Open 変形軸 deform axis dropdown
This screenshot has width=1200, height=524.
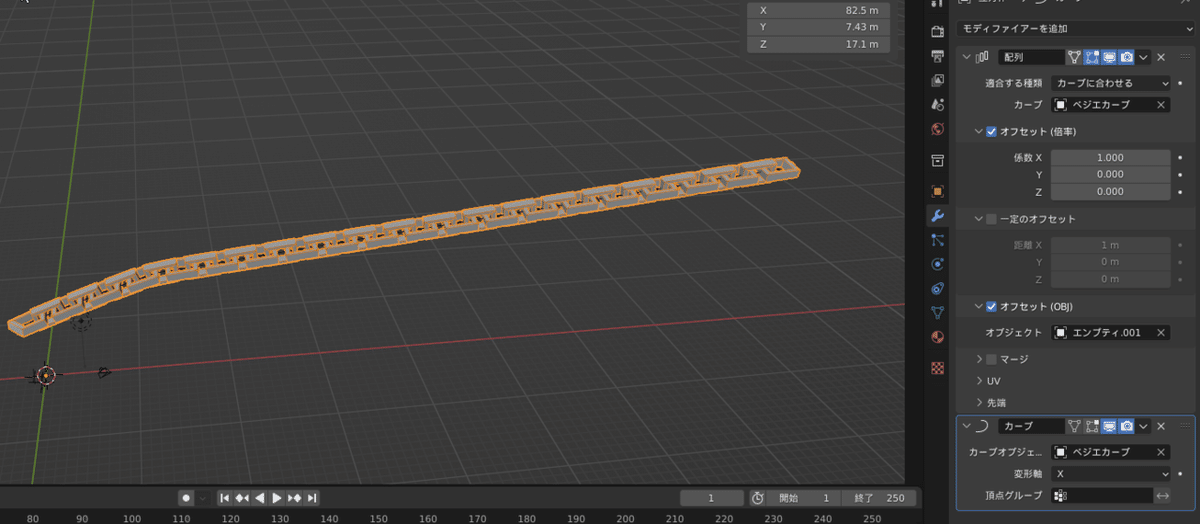(x=1110, y=474)
